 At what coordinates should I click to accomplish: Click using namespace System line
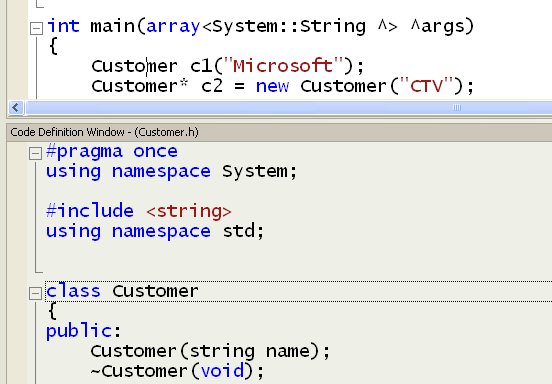(x=172, y=172)
